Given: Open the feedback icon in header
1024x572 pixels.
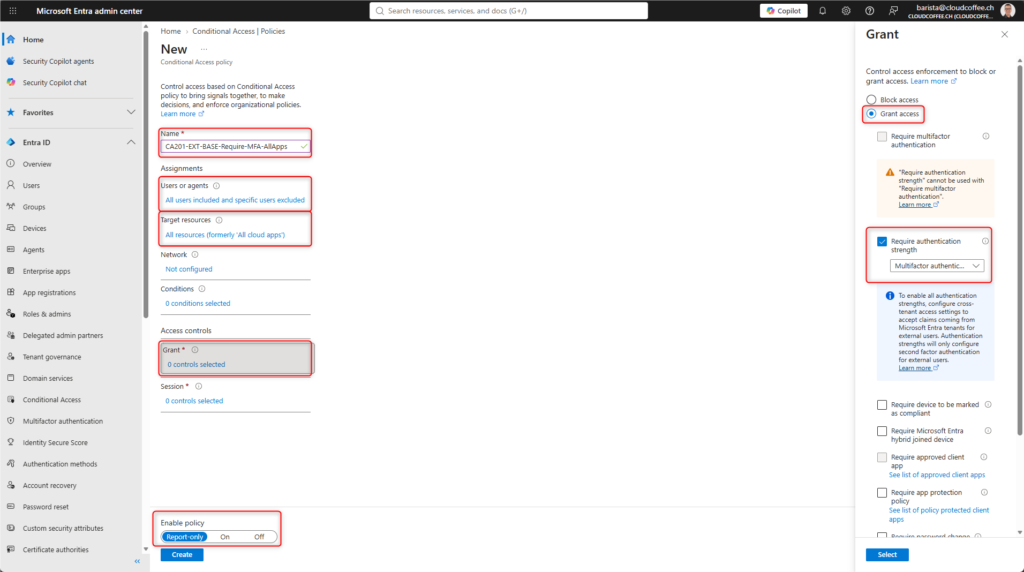Looking at the screenshot, I should (x=893, y=11).
